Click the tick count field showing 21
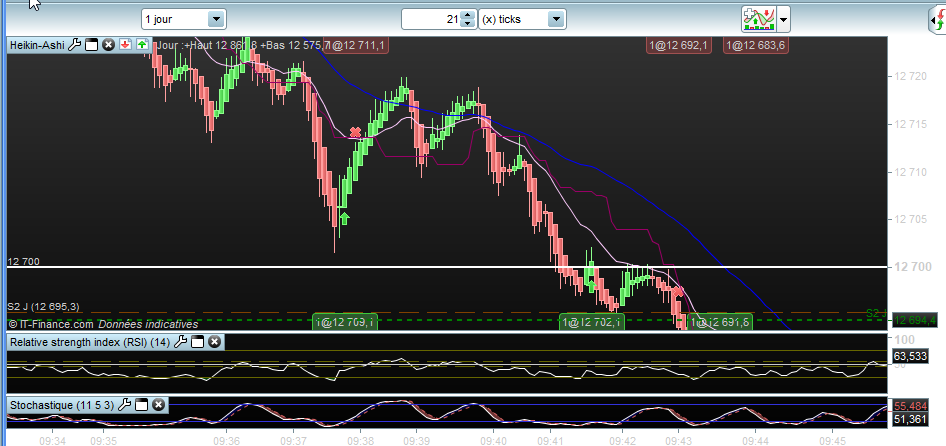The height and width of the screenshot is (446, 946). 431,19
